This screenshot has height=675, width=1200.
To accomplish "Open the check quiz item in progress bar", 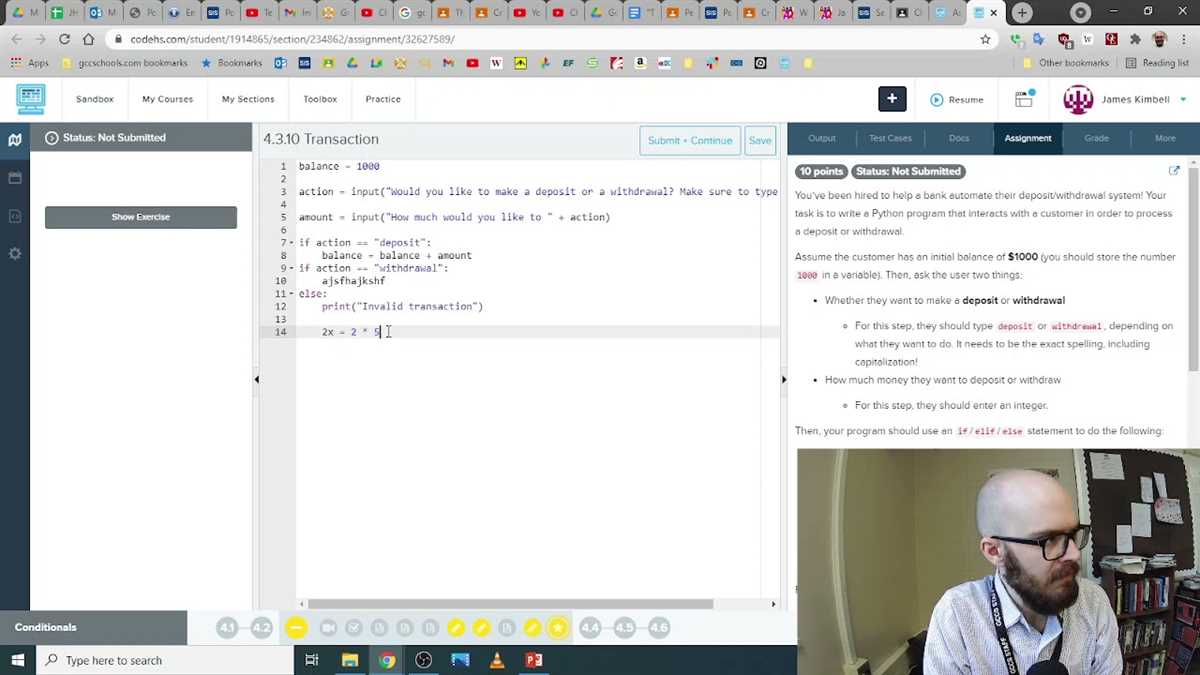I will pos(353,628).
